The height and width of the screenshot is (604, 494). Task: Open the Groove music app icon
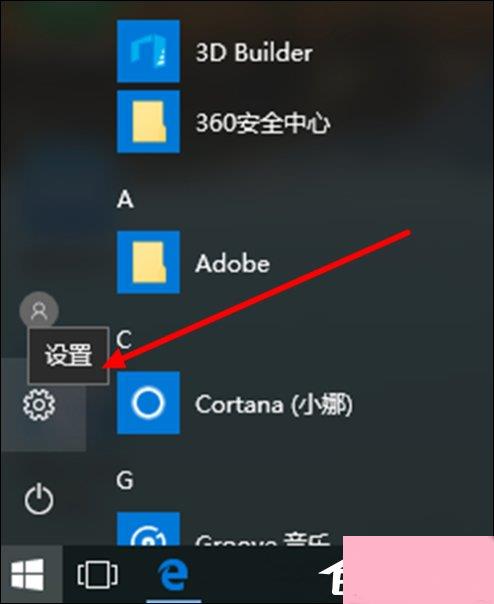point(148,528)
